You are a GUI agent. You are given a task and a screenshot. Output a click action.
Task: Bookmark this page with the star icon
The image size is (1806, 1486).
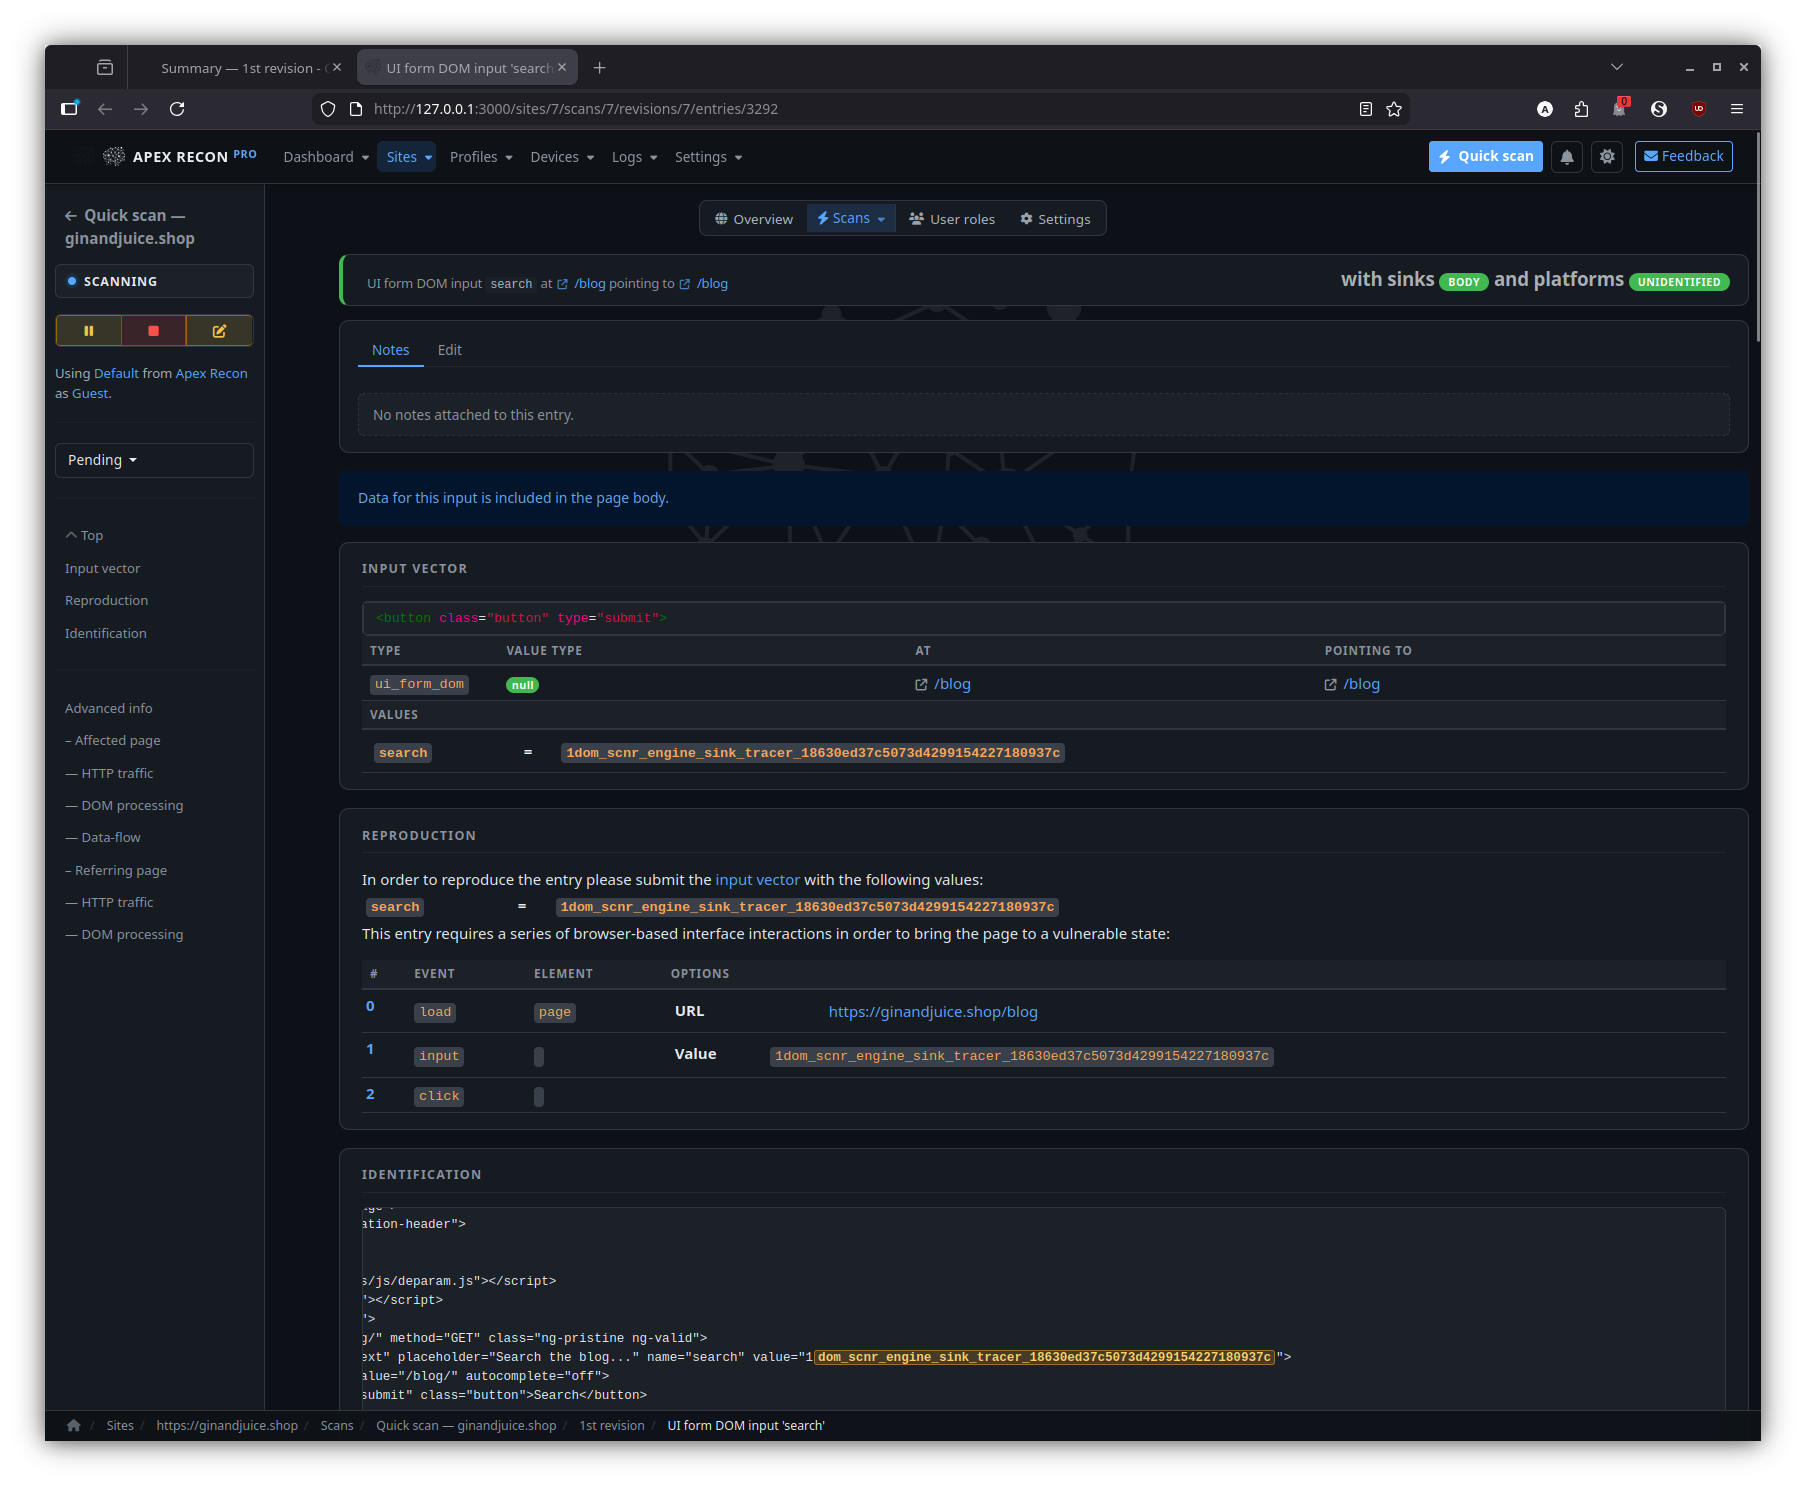coord(1394,109)
